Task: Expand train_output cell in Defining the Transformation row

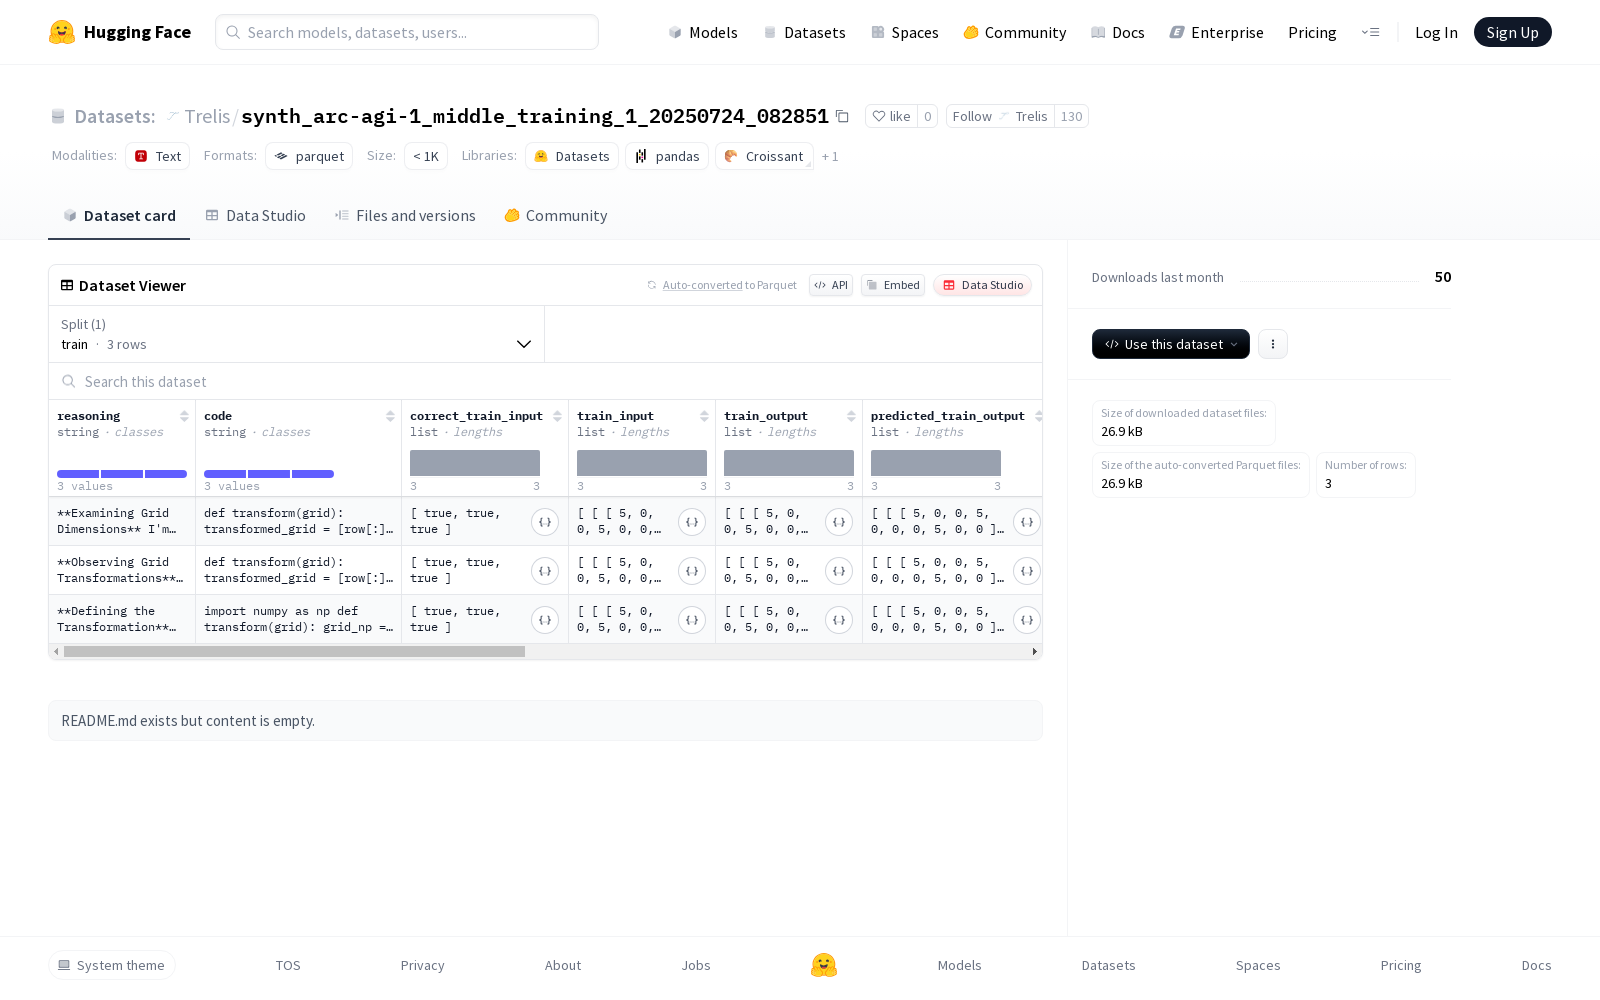Action: tap(839, 619)
